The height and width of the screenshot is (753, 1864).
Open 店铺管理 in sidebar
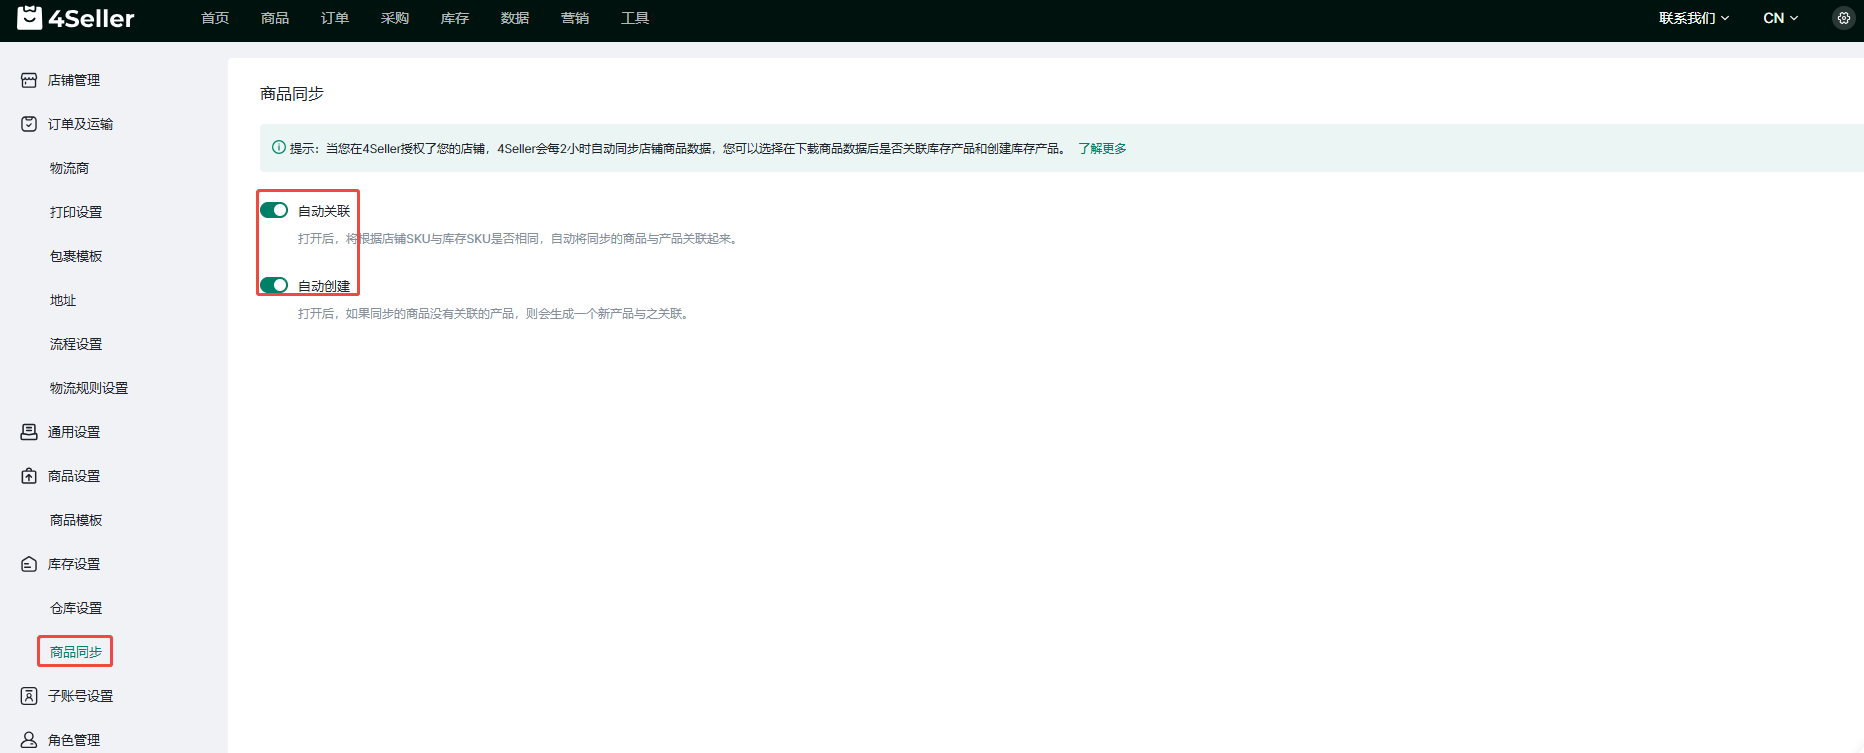(x=74, y=80)
